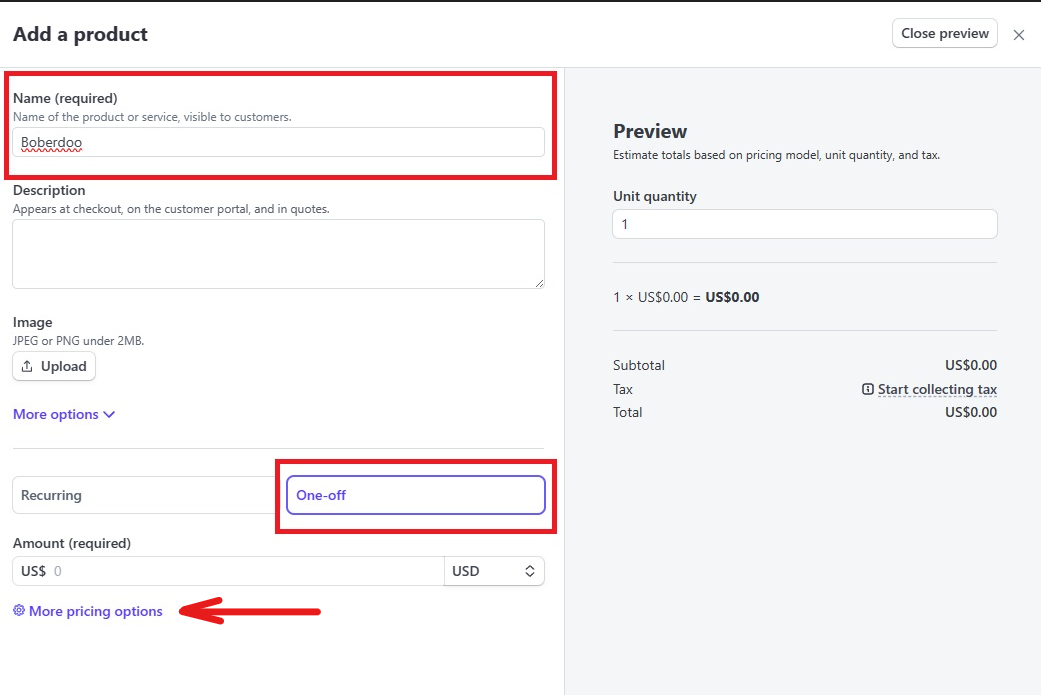Follow the Start collecting tax link
Screen dimensions: 1041x695
[x=937, y=389]
